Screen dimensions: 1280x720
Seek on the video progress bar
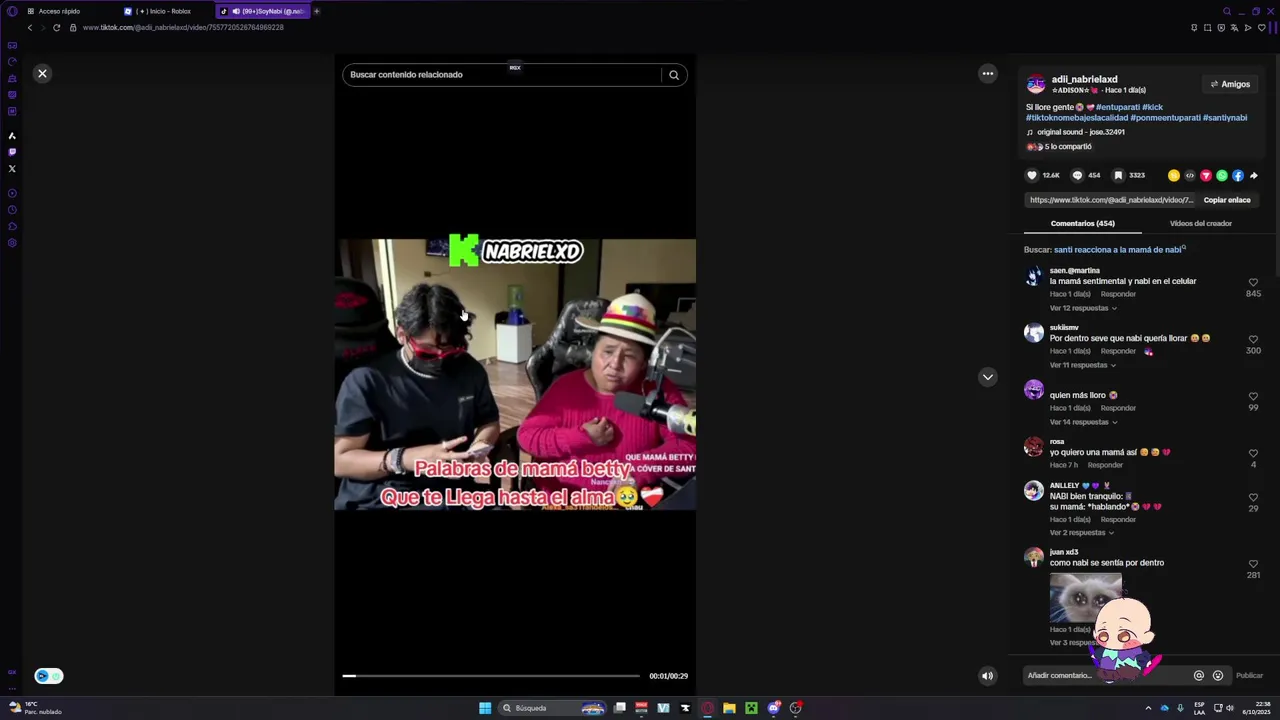(x=491, y=676)
